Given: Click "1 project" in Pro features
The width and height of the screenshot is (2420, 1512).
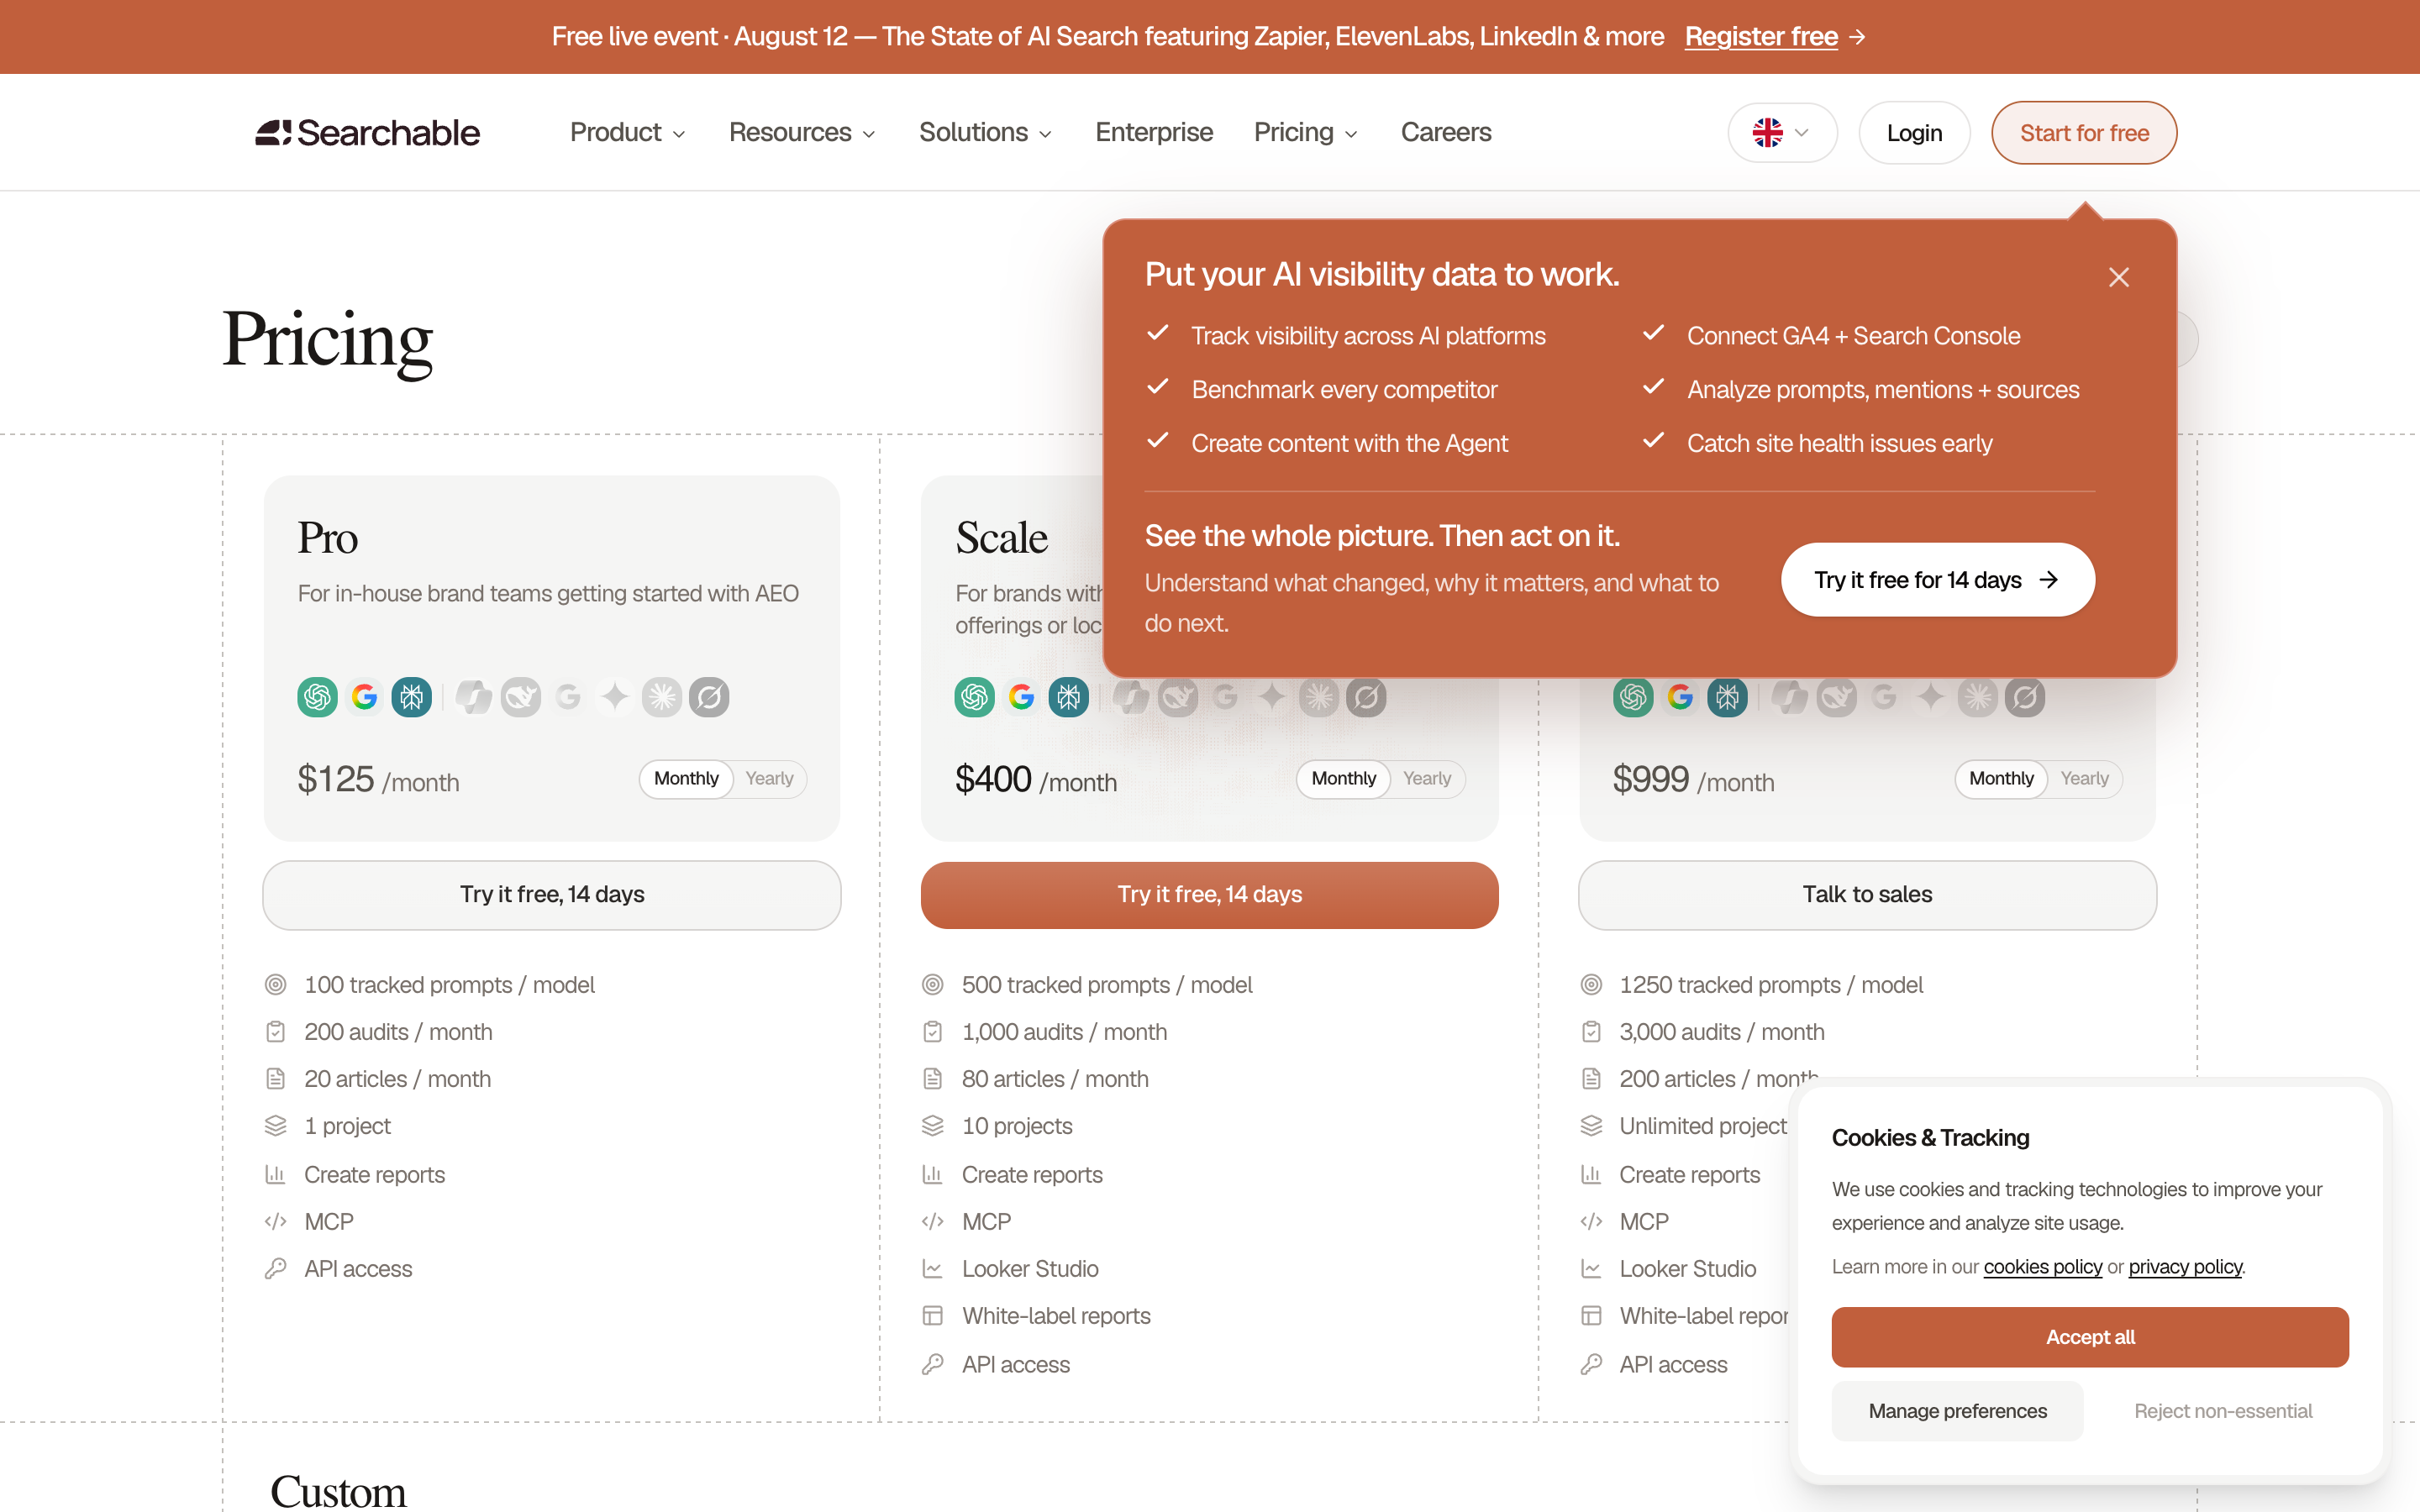Looking at the screenshot, I should click(x=347, y=1126).
